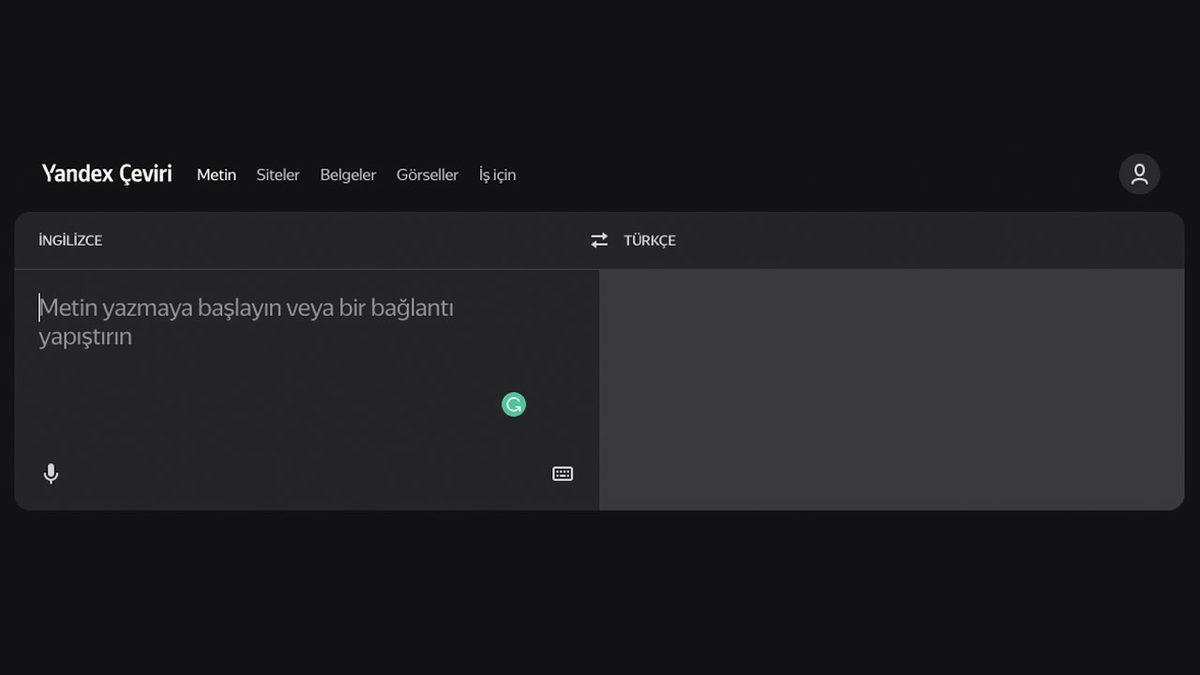
Task: Switch to the Siteler tab
Action: [278, 175]
